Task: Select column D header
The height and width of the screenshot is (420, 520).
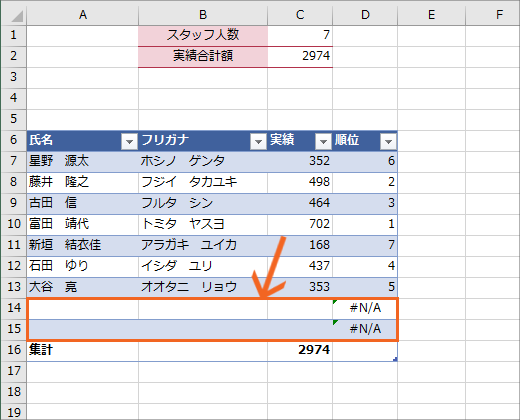Action: [365, 15]
